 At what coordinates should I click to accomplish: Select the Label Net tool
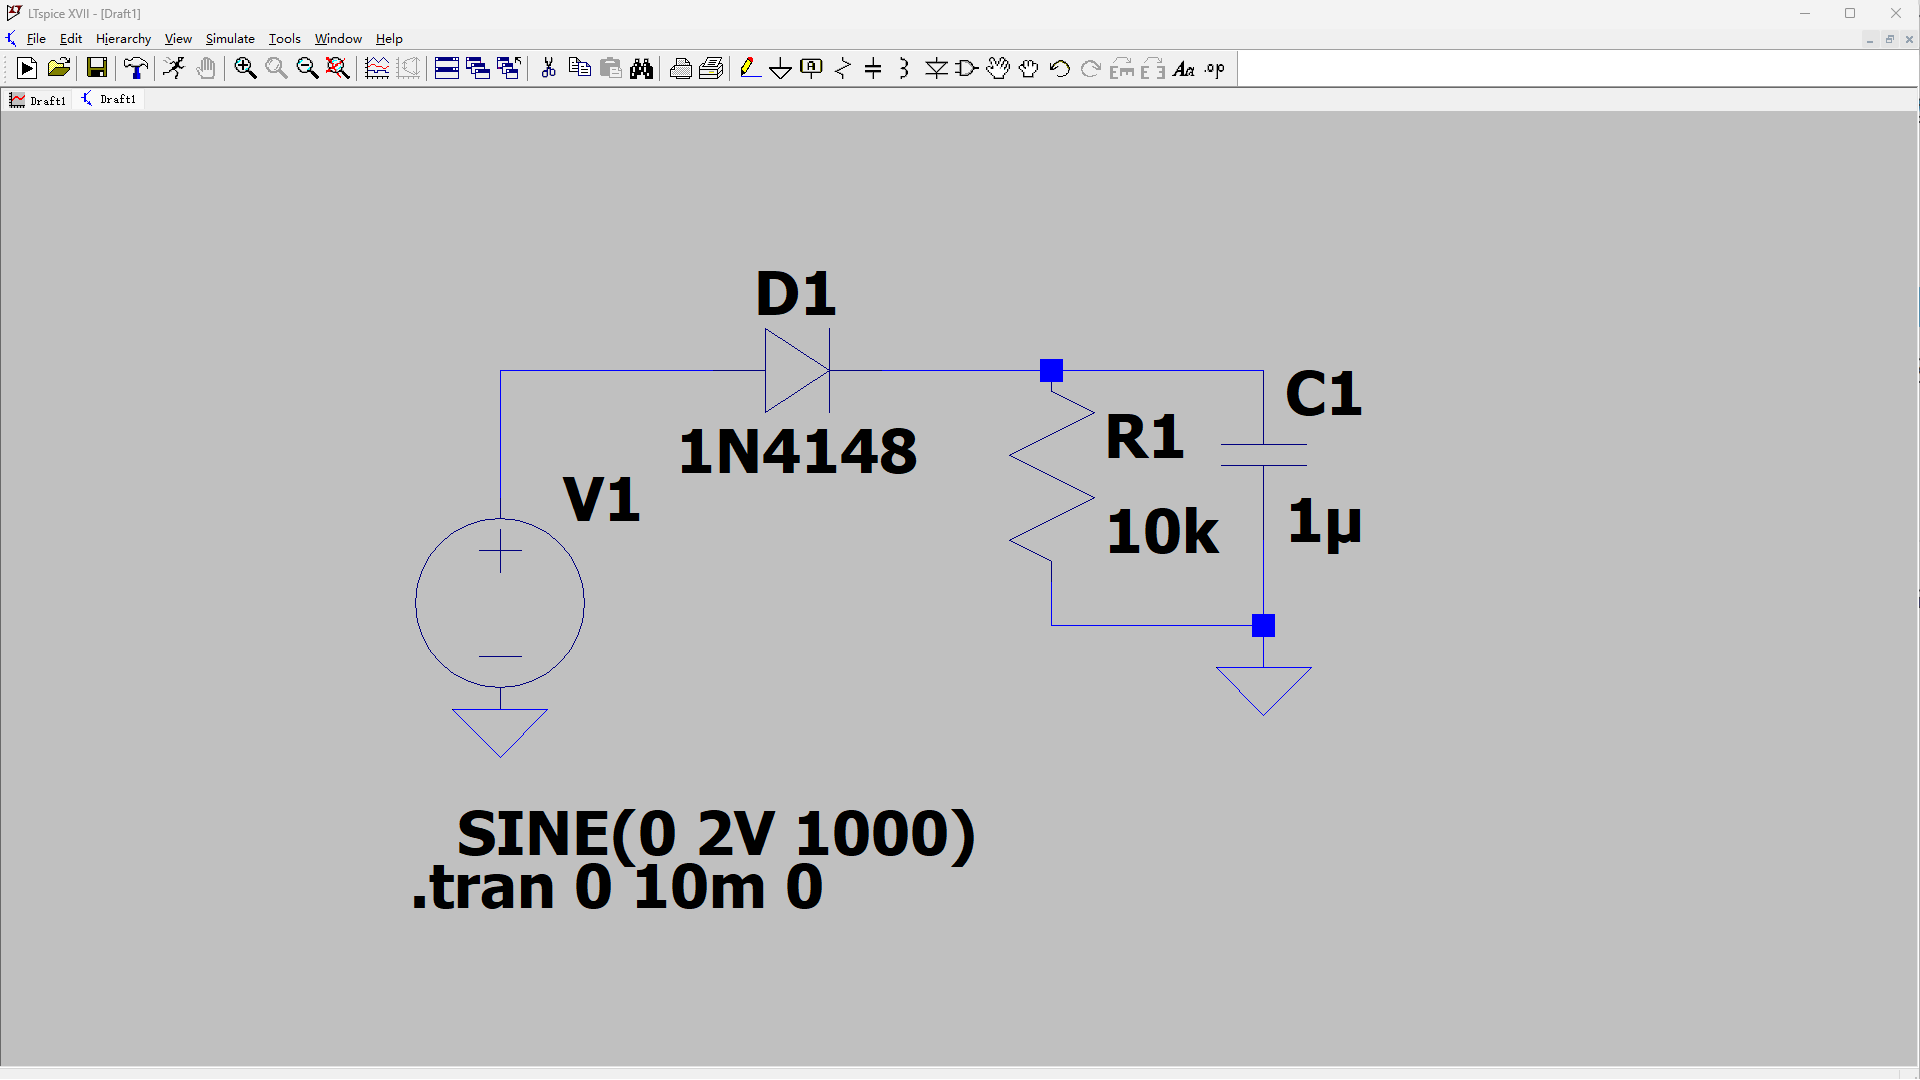coord(811,68)
